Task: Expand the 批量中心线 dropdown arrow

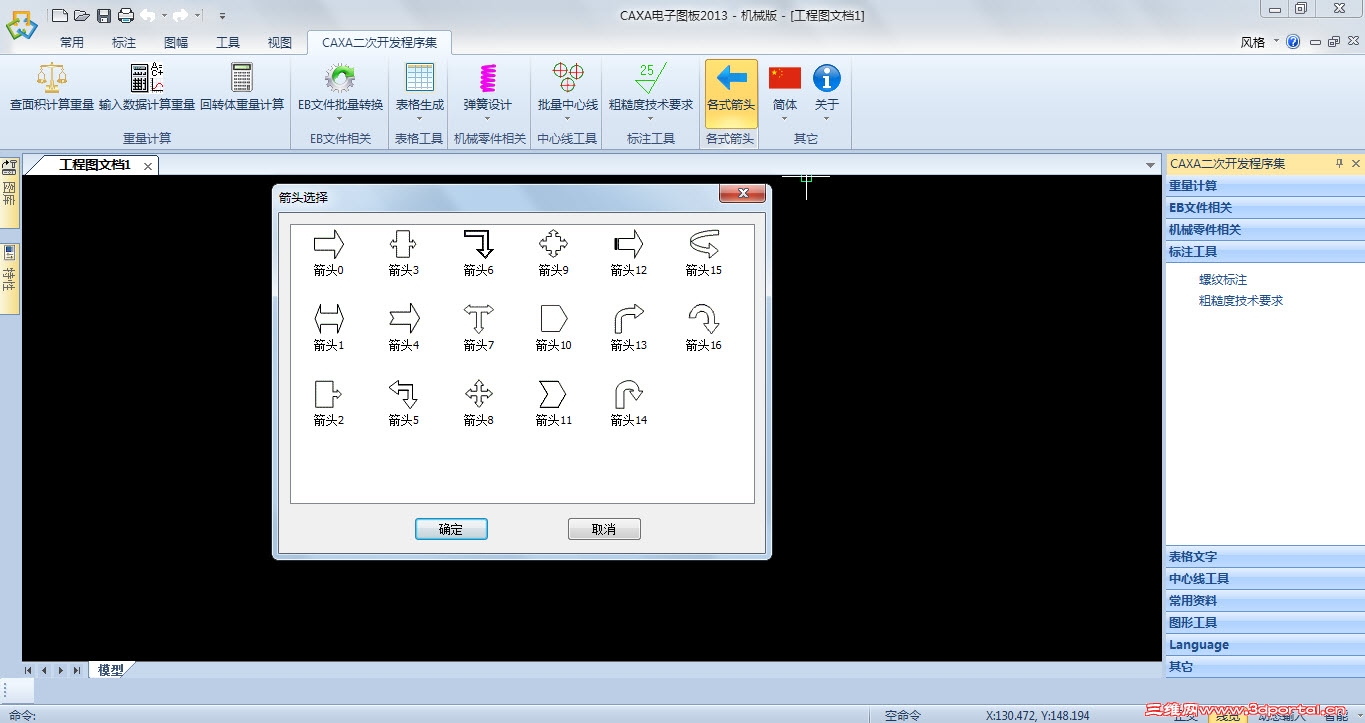Action: click(567, 119)
